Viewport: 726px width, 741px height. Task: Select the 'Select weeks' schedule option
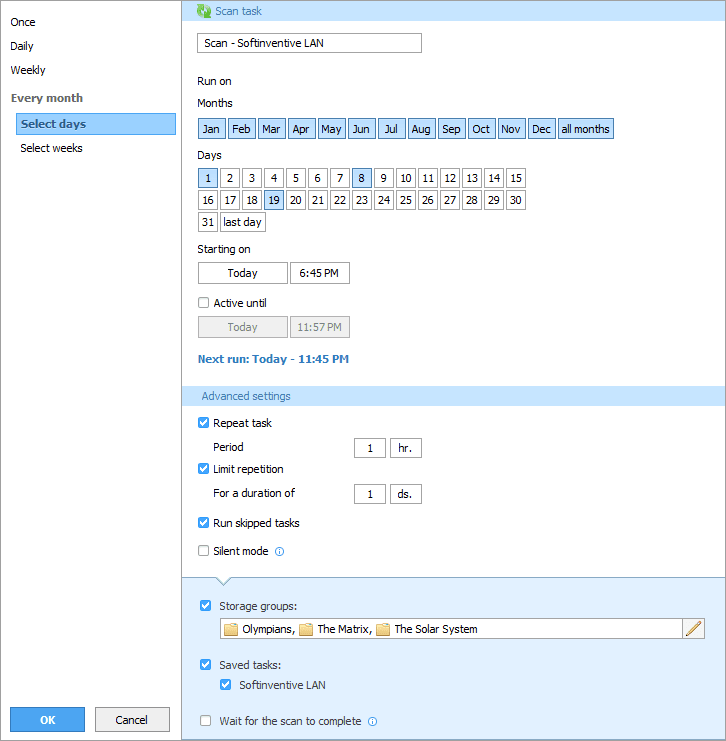tap(52, 148)
